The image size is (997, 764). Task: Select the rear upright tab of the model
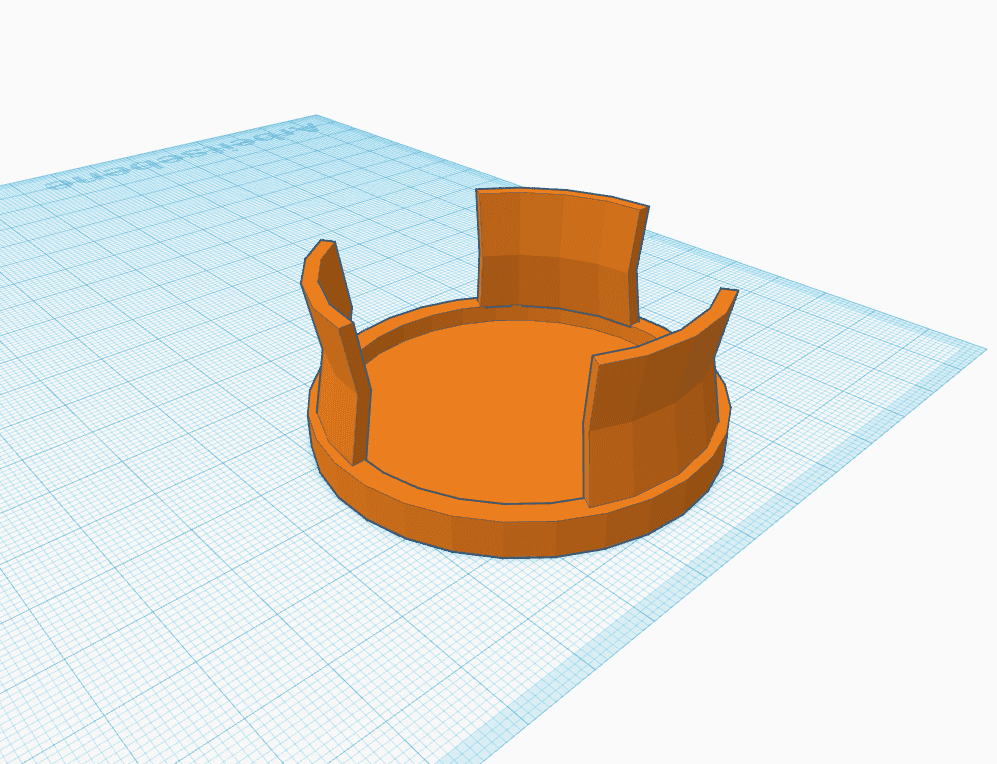tap(560, 254)
